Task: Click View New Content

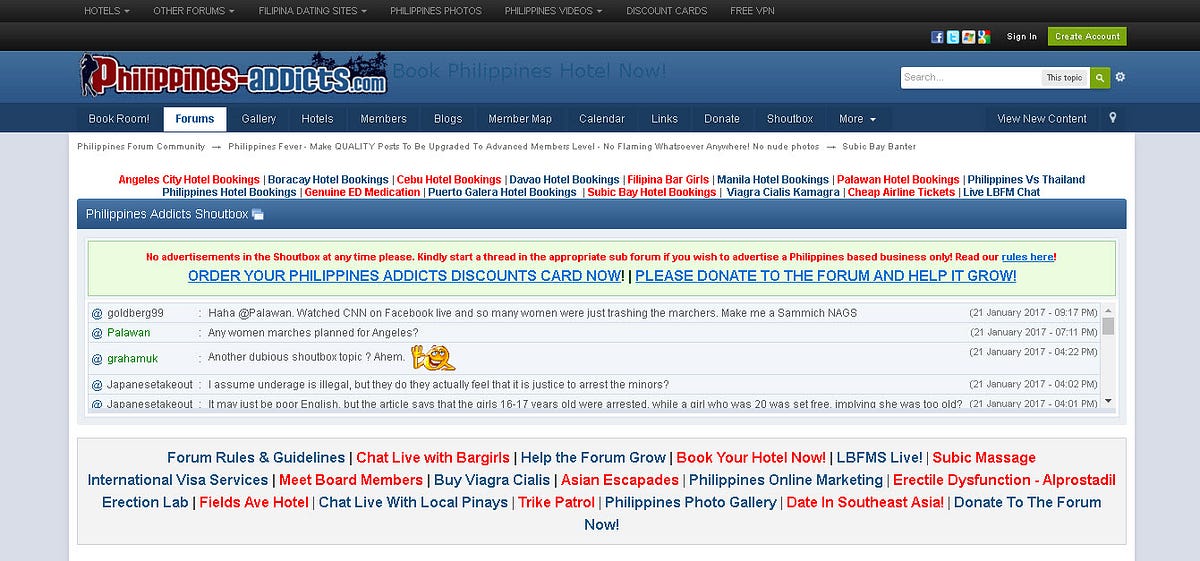Action: [x=1042, y=118]
